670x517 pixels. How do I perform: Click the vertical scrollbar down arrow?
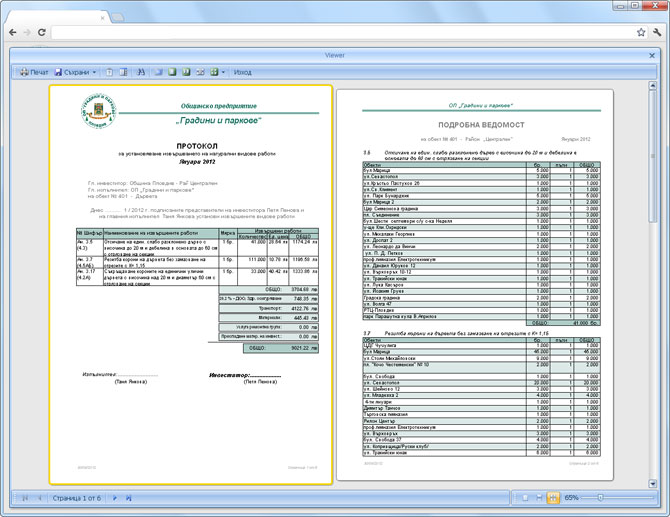(x=652, y=484)
